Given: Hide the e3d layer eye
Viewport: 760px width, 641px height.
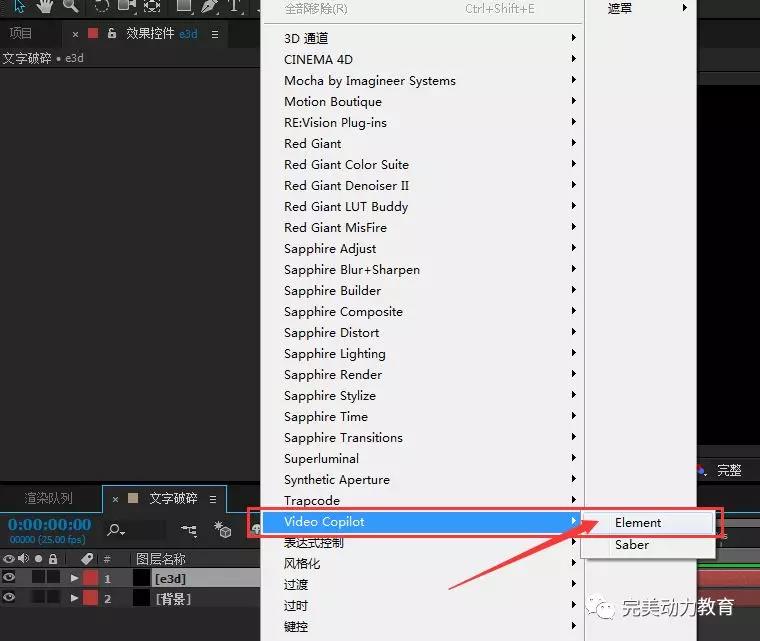Looking at the screenshot, I should (x=9, y=577).
